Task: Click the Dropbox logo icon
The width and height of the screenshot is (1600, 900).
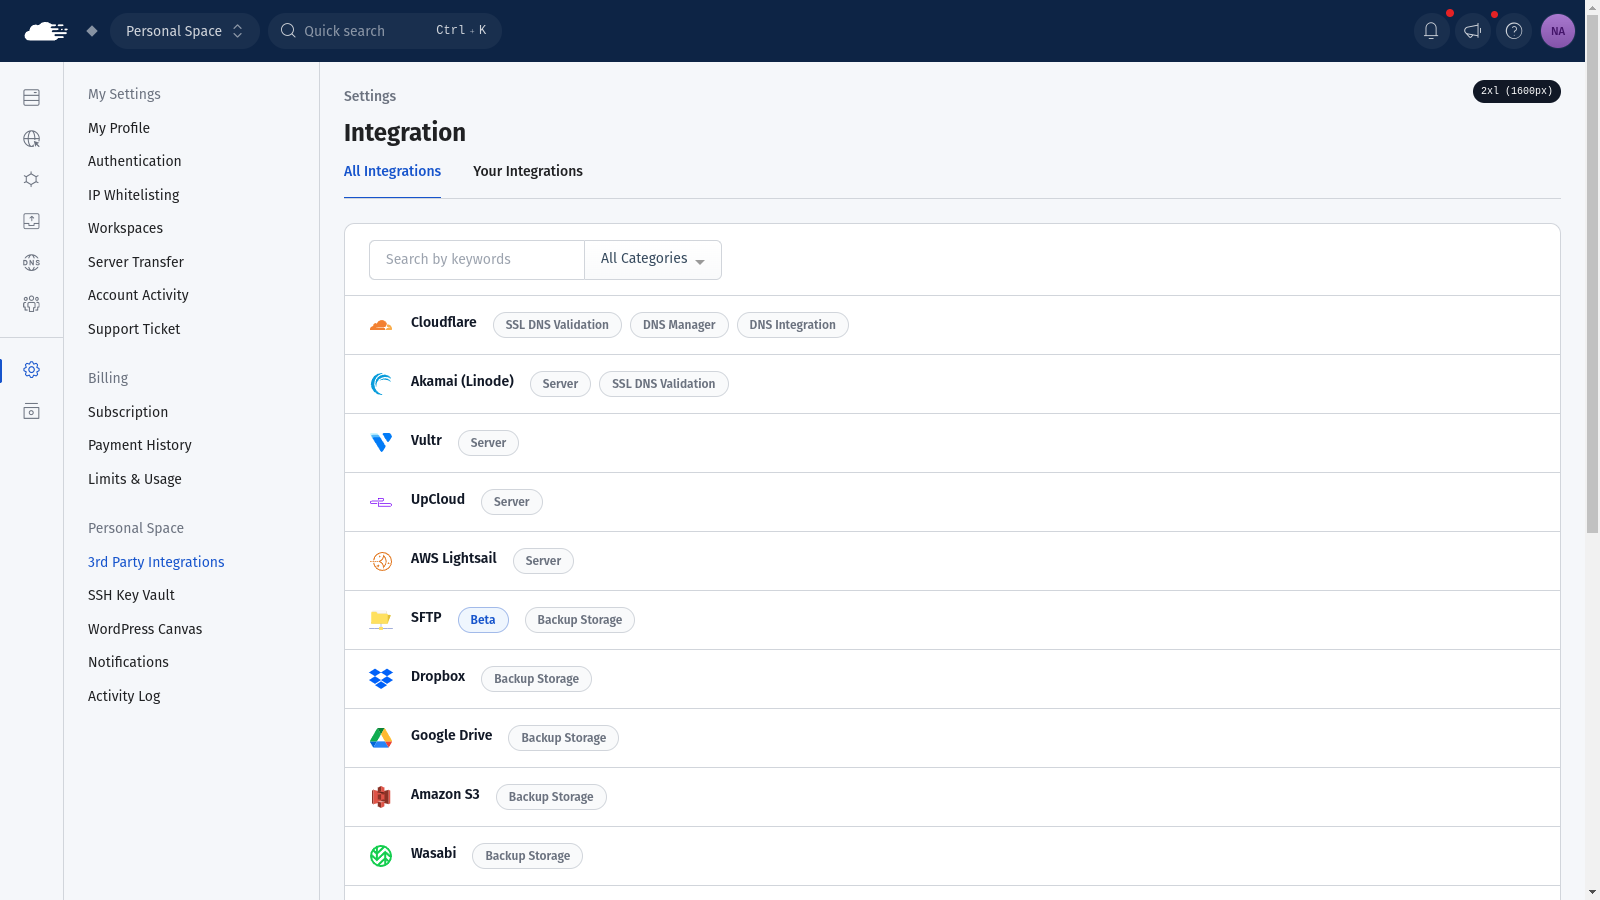Action: 381,679
